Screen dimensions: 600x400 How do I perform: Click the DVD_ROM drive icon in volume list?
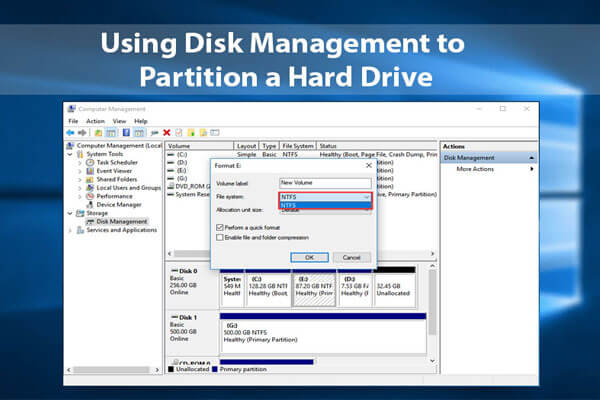click(x=171, y=186)
